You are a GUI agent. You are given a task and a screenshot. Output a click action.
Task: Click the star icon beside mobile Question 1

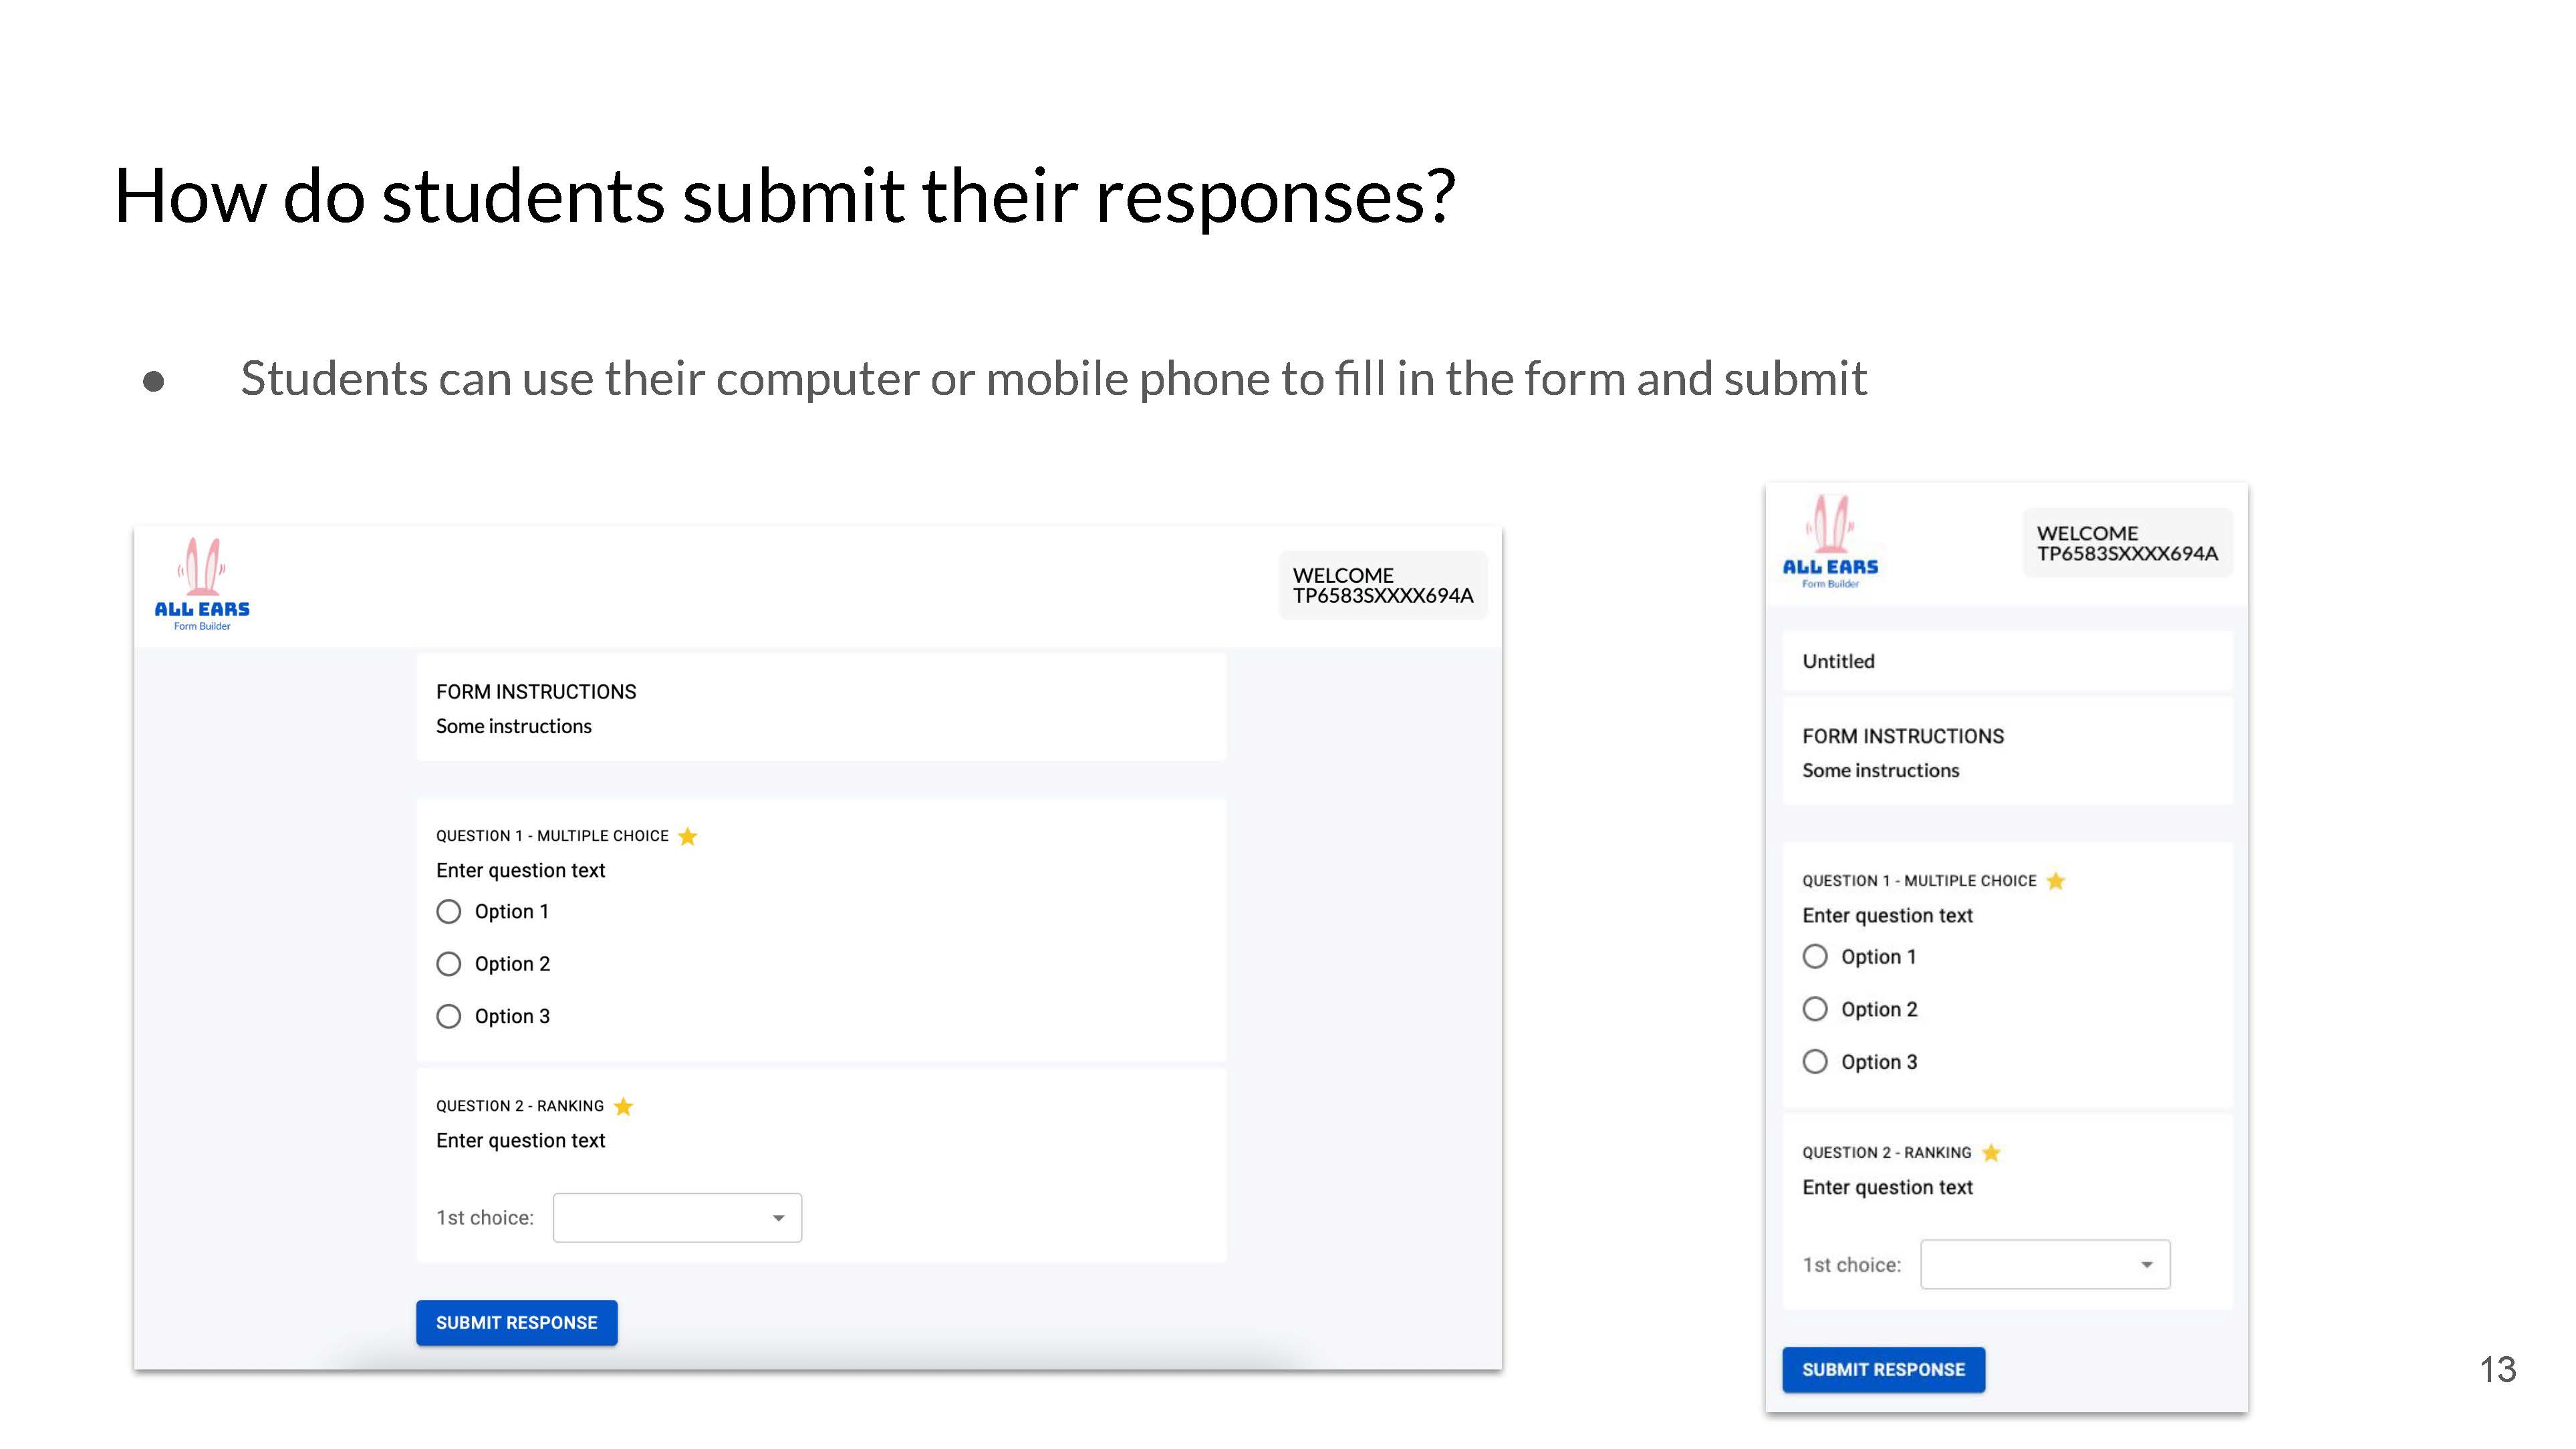pyautogui.click(x=2055, y=881)
